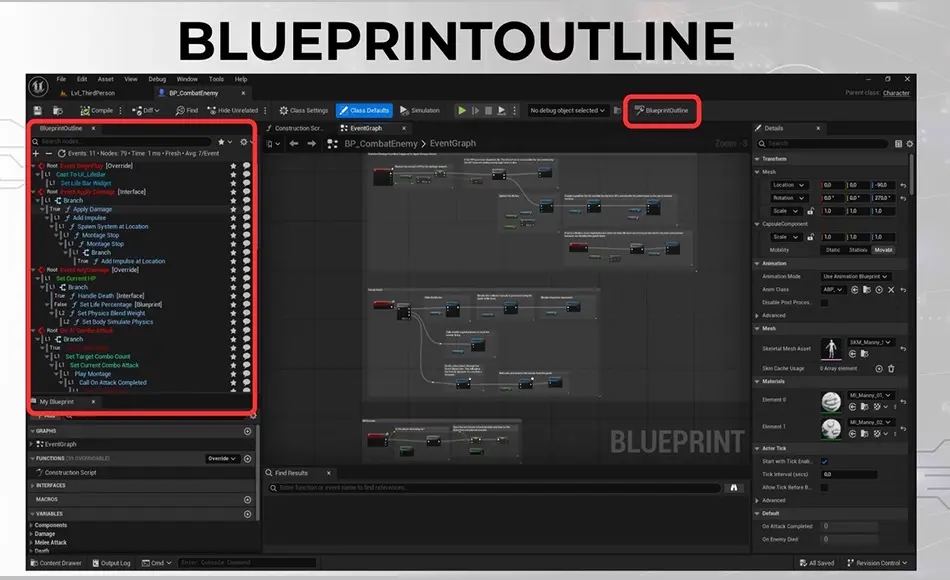The width and height of the screenshot is (950, 580).
Task: Open the Find tool in the toolbar
Action: click(187, 110)
